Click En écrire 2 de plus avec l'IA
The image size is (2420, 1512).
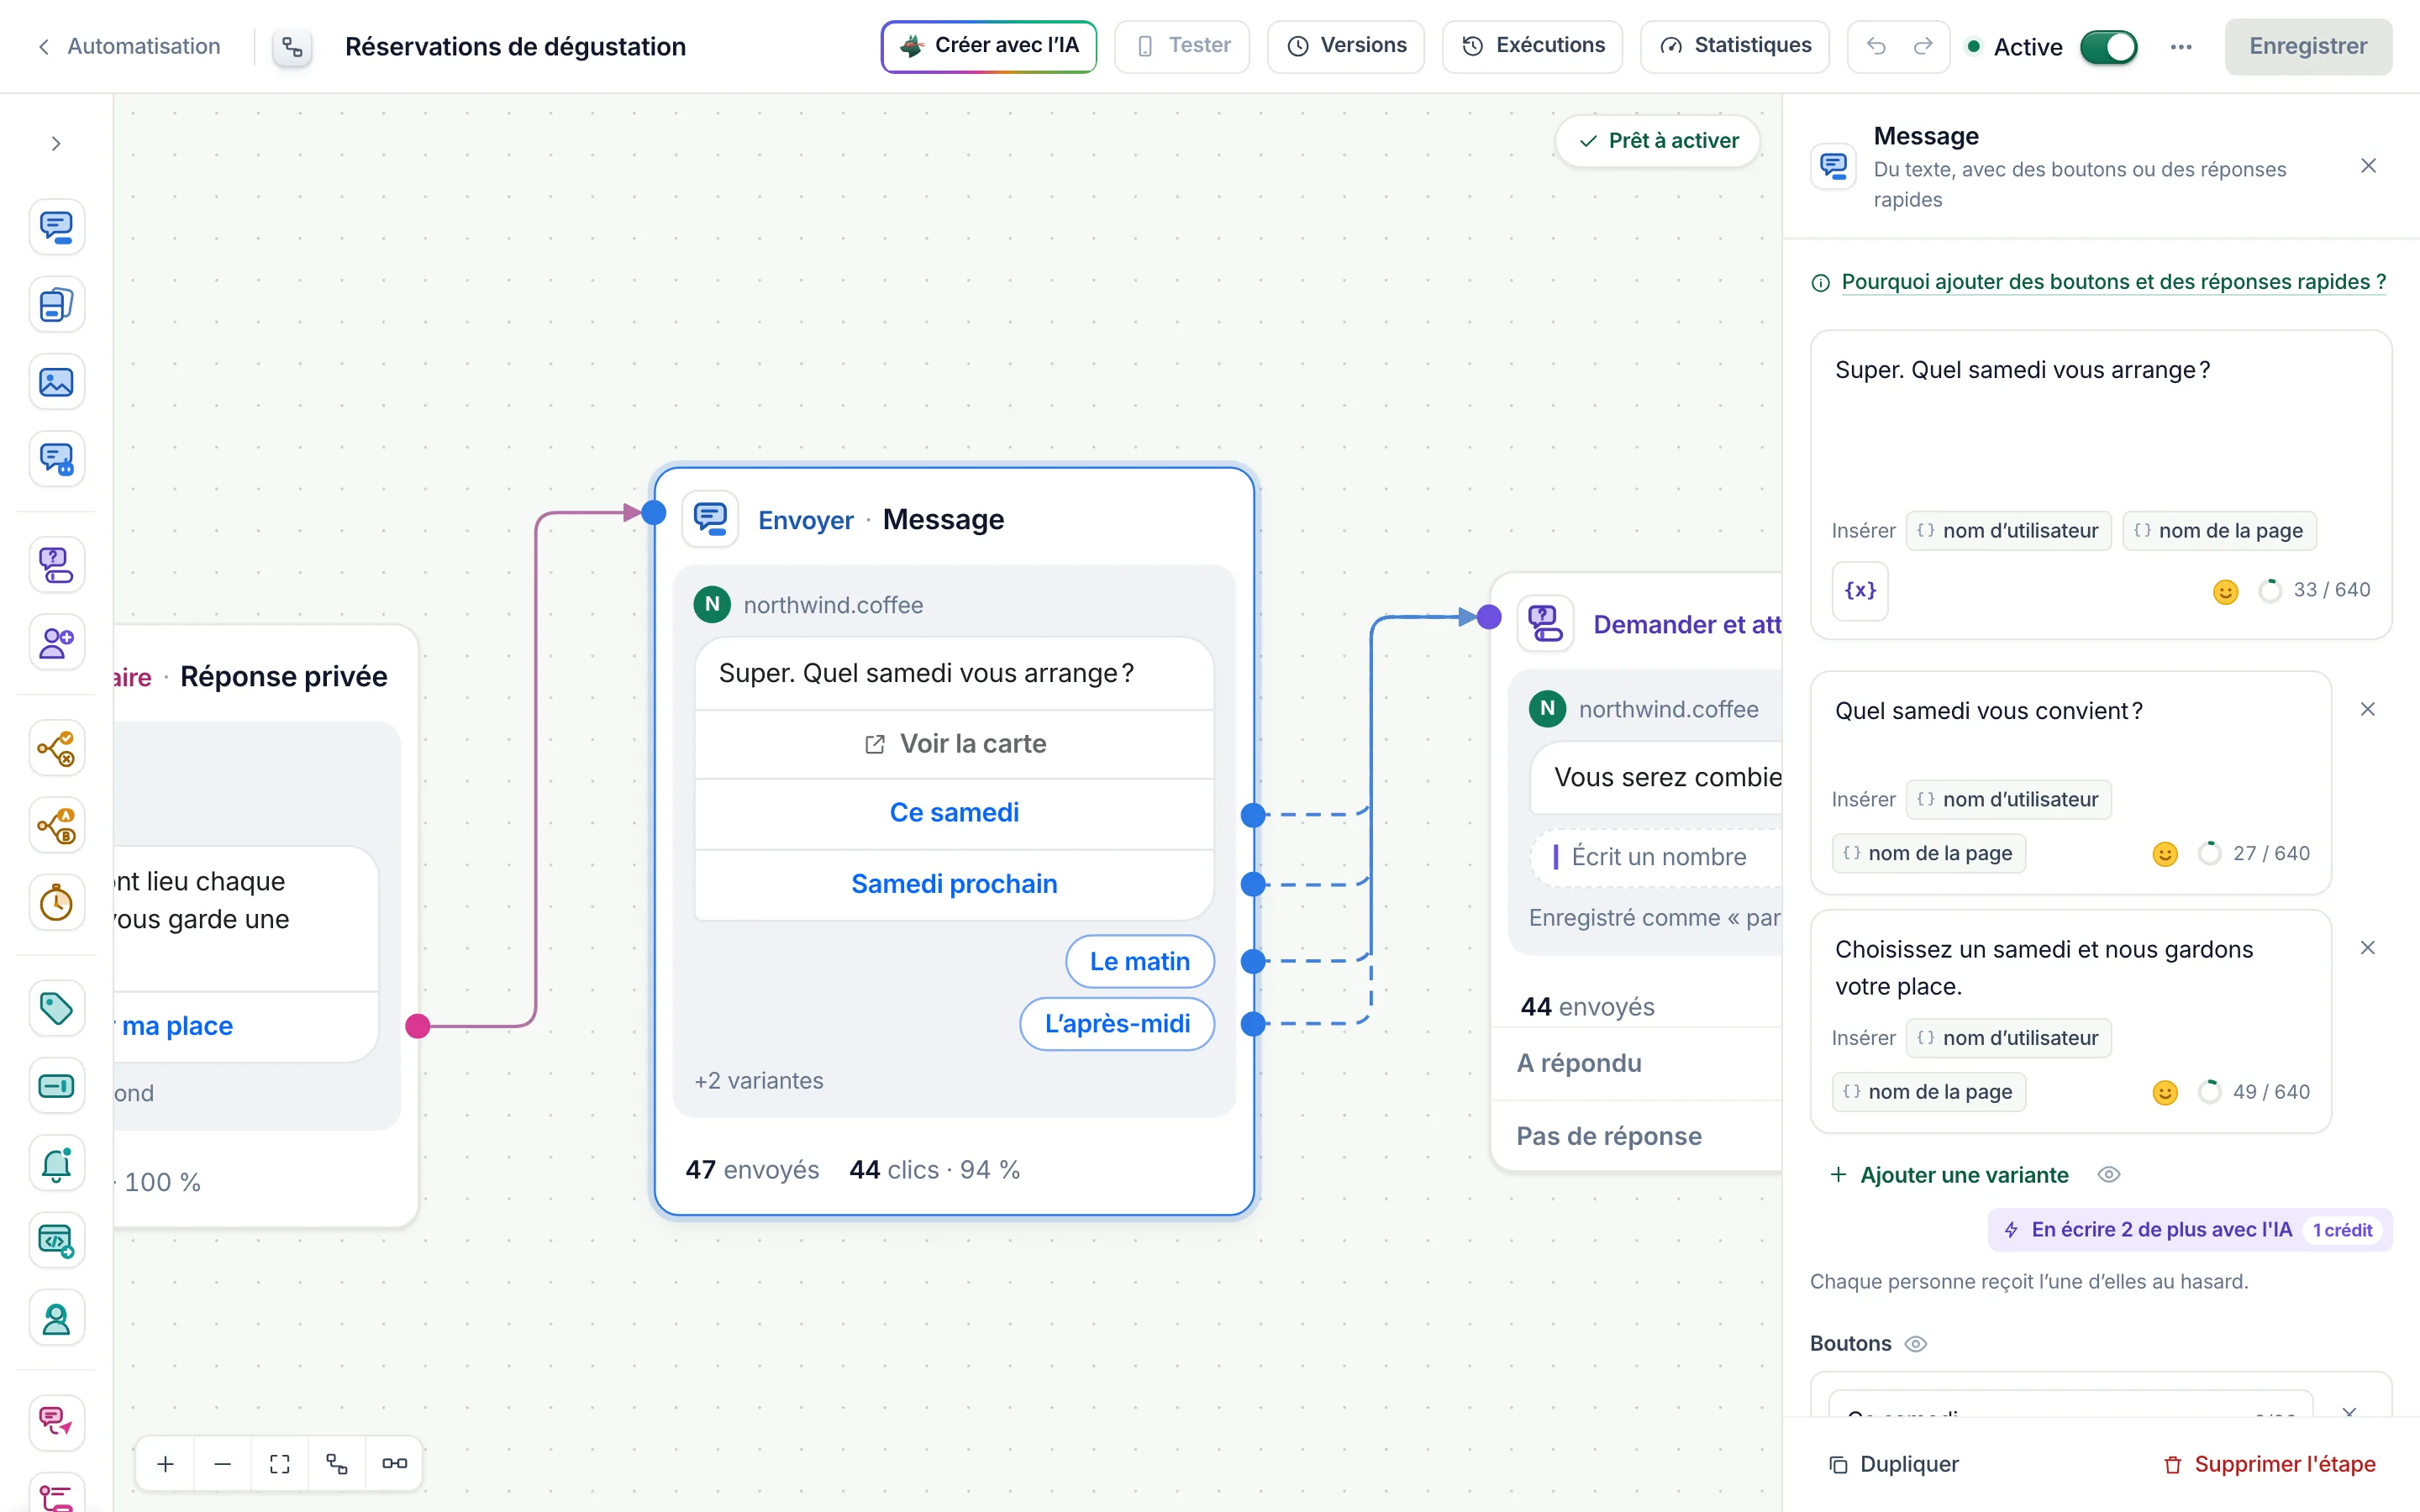[2190, 1230]
